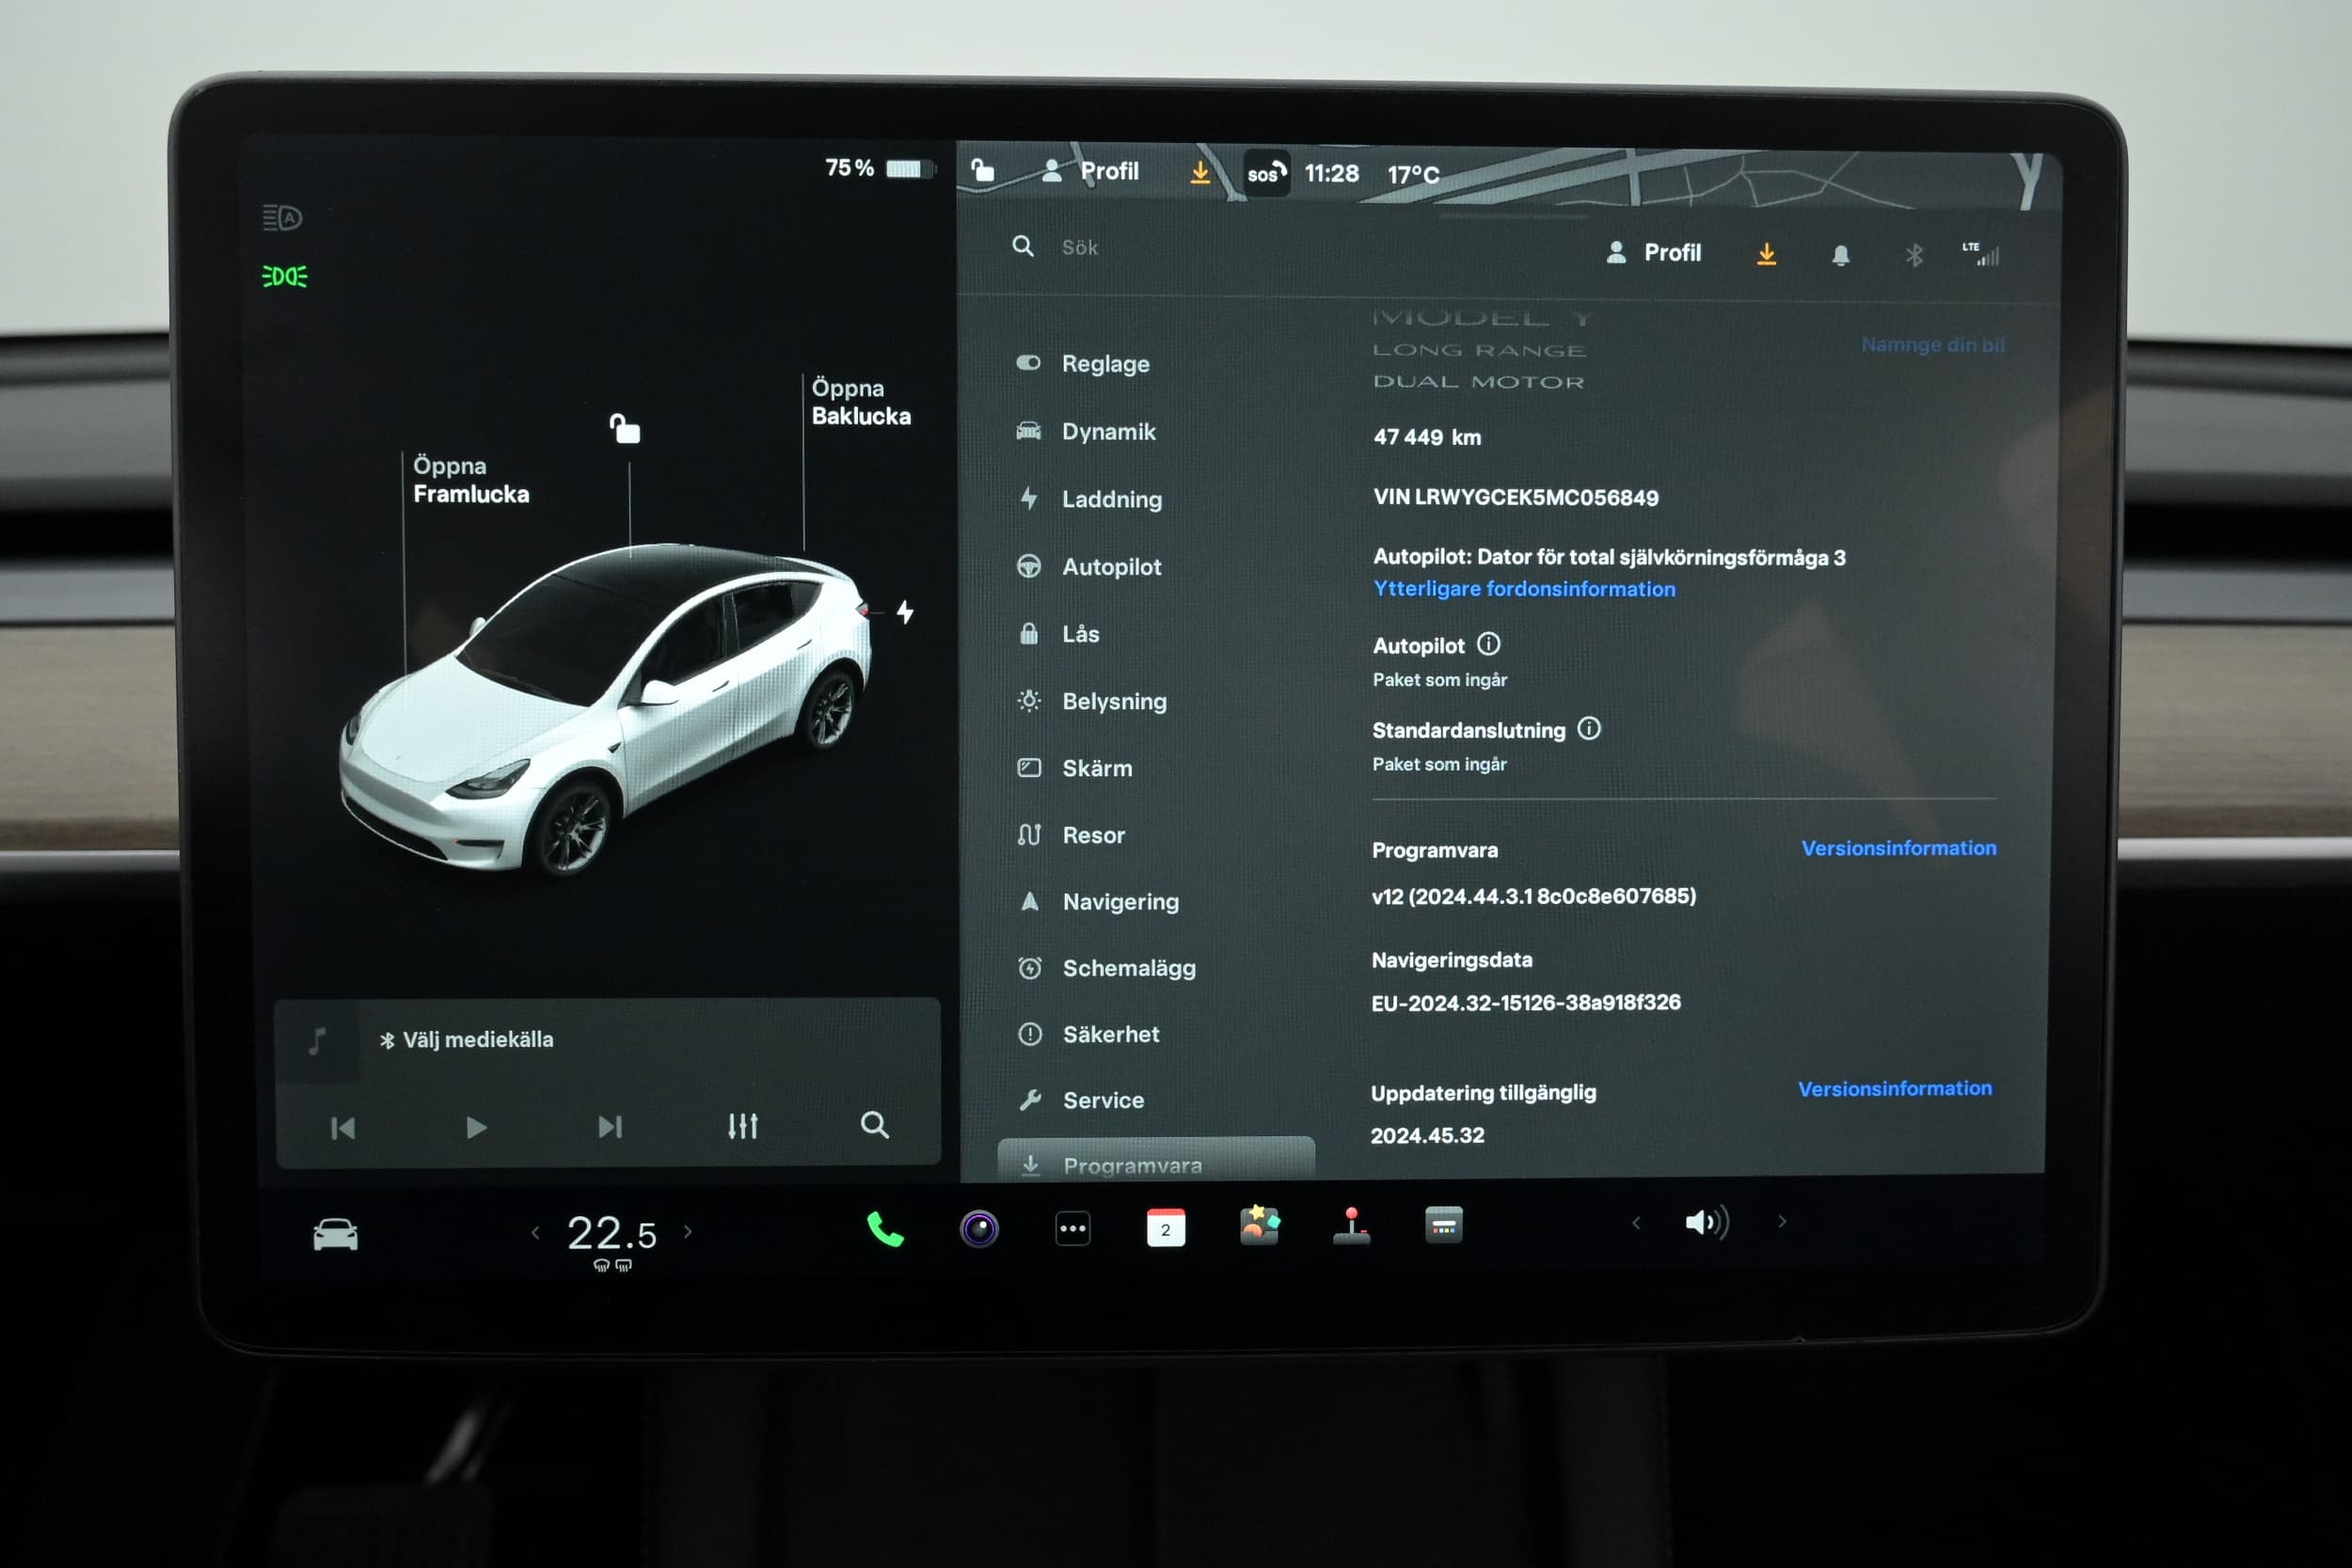Tap settings header orange download icon

pyautogui.click(x=1767, y=254)
